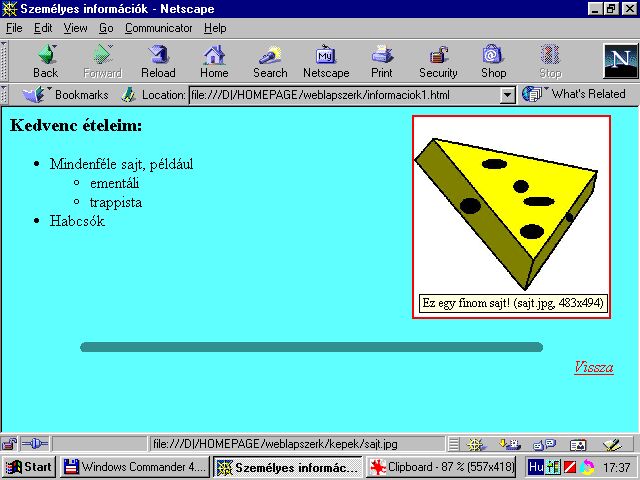Select the Személyes információk taskbar button
The height and width of the screenshot is (480, 640).
pyautogui.click(x=288, y=467)
